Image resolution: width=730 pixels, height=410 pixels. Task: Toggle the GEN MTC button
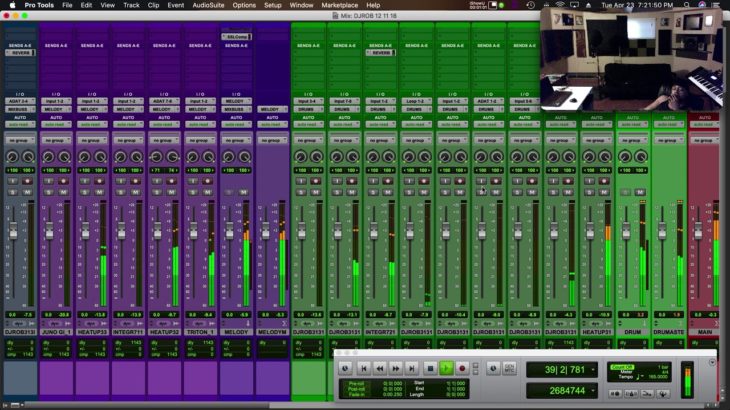(509, 368)
